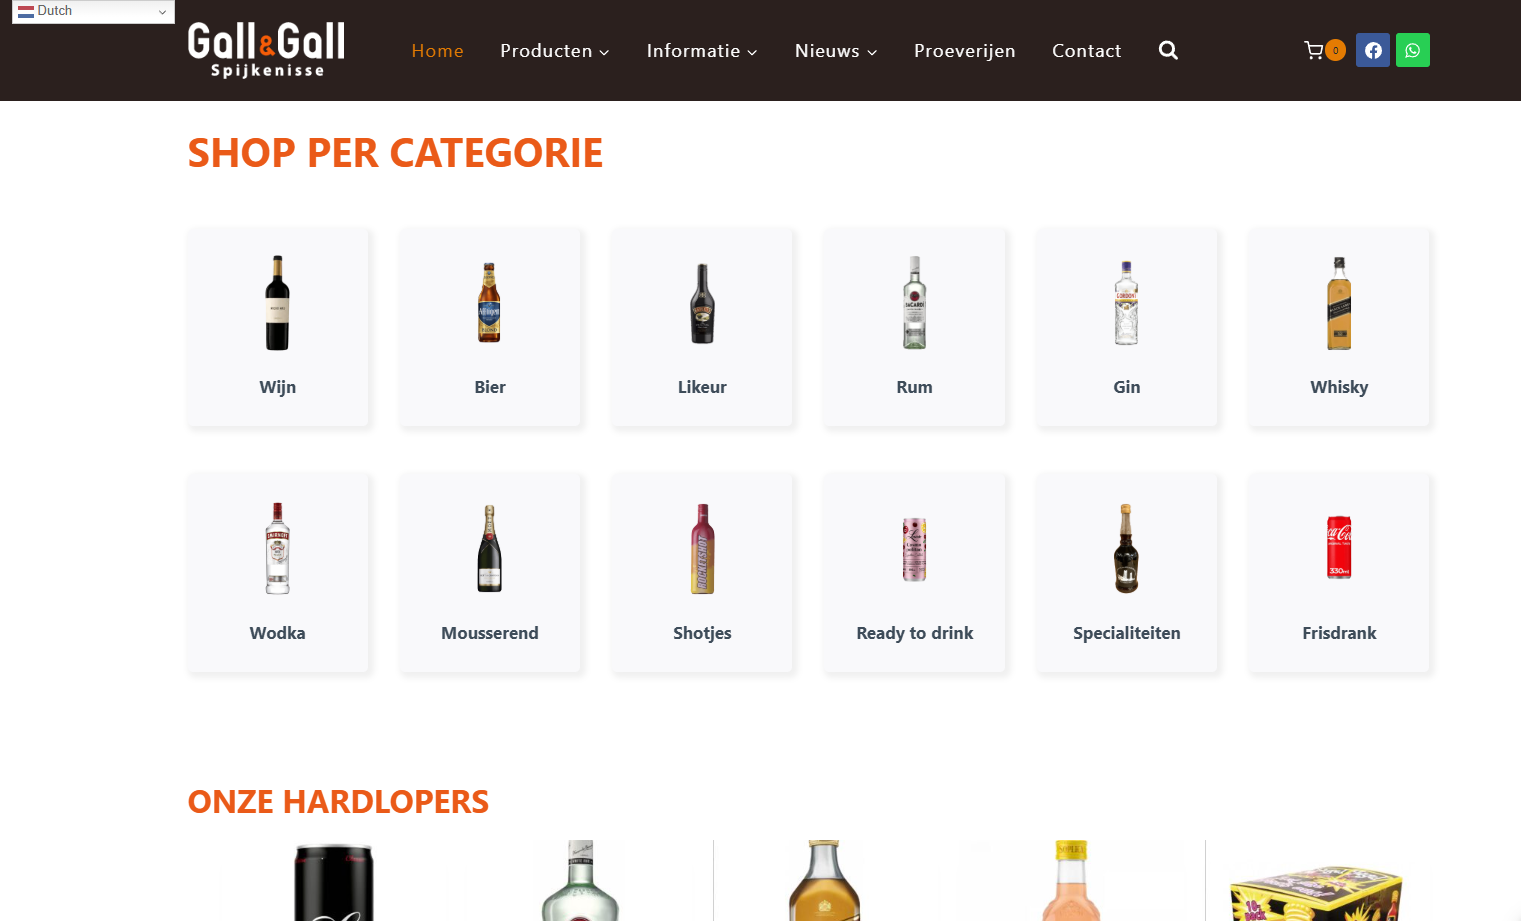Open the Dutch language selector dropdown

[x=93, y=11]
